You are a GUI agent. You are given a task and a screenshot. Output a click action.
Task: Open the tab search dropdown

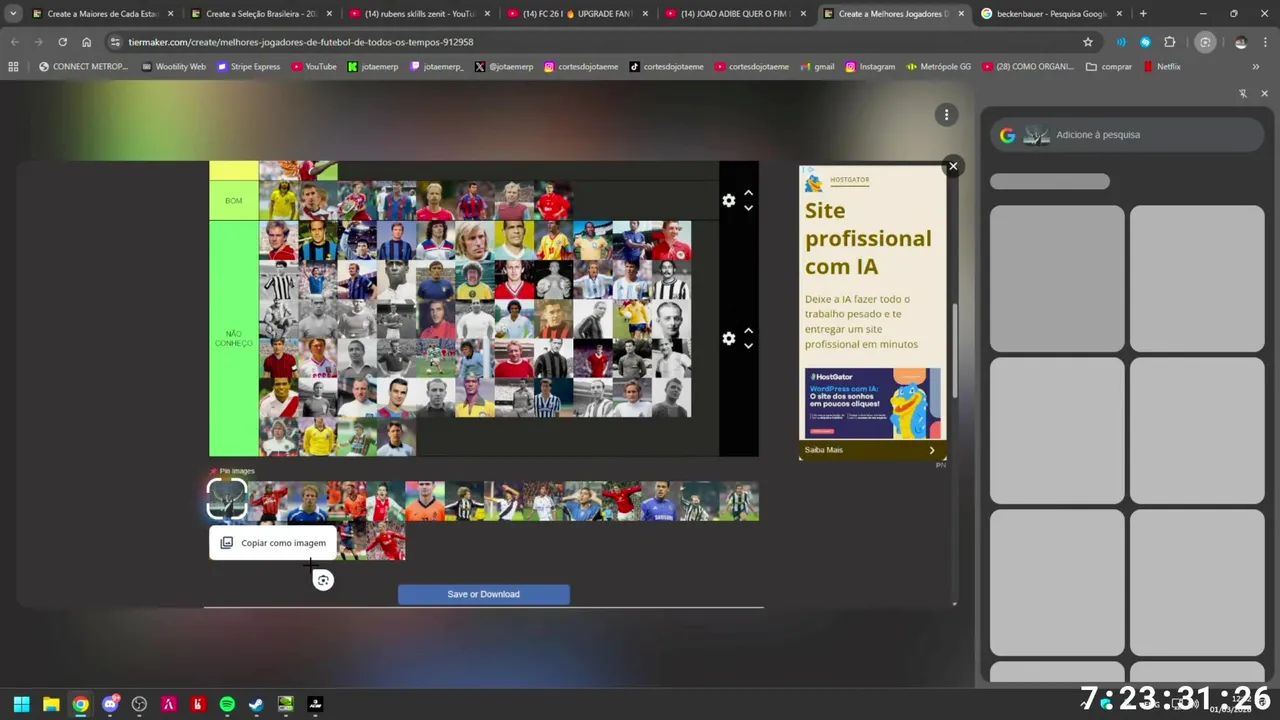coord(13,14)
